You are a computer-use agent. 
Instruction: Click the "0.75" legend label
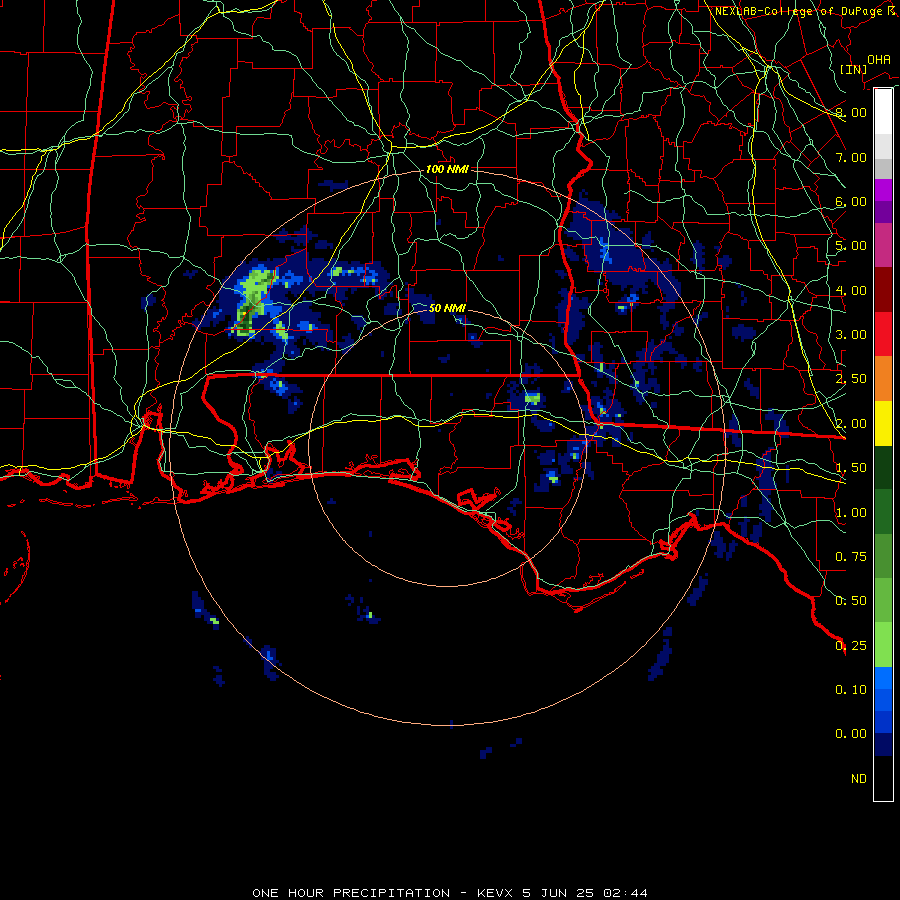(x=851, y=557)
